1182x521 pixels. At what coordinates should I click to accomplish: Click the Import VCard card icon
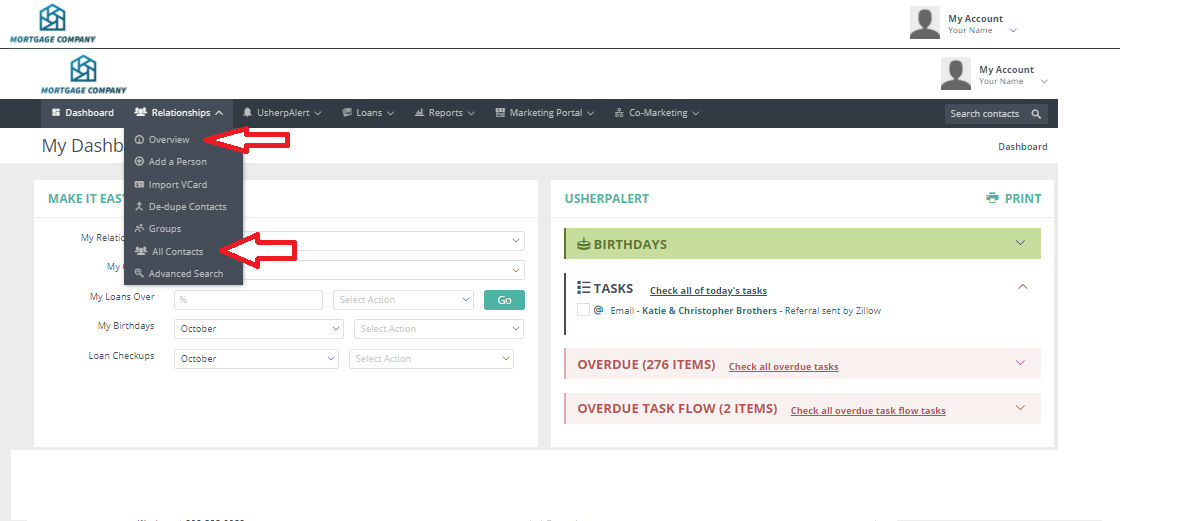pos(139,184)
